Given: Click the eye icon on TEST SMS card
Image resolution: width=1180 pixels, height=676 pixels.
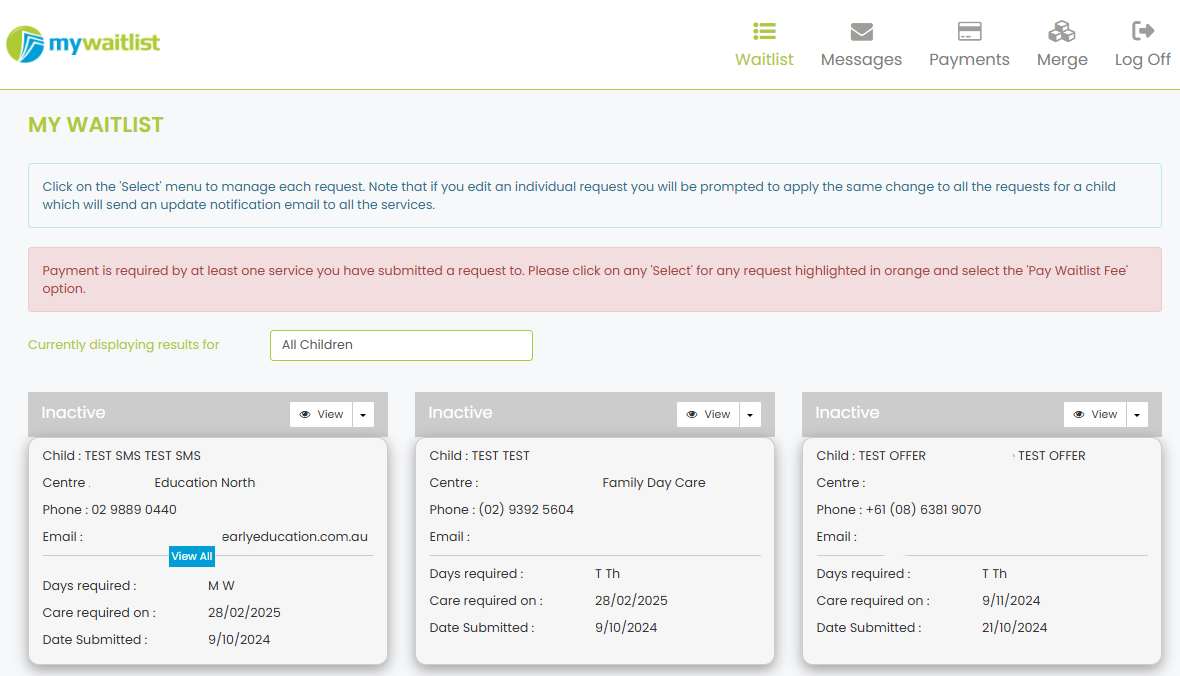Looking at the screenshot, I should pos(305,413).
